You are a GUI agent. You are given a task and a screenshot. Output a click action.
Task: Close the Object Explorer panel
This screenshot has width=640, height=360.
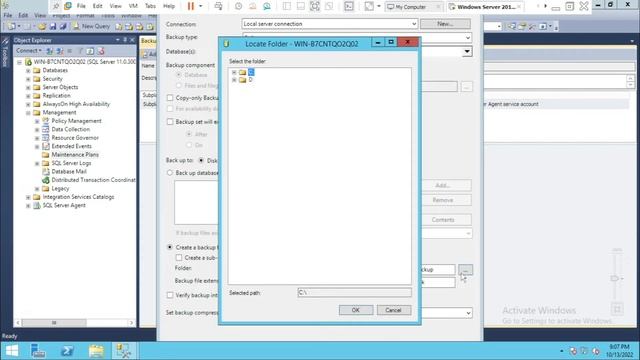pos(132,40)
